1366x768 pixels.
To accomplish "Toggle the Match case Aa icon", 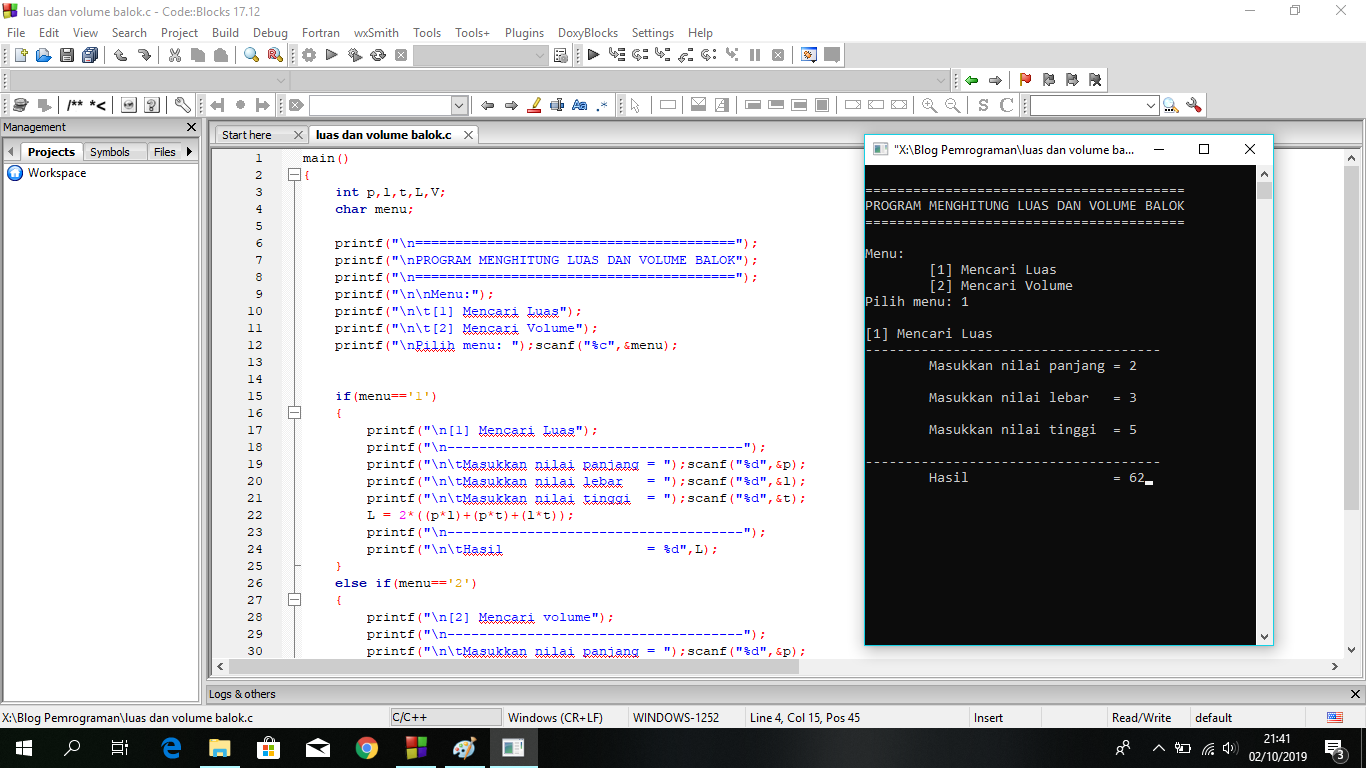I will (580, 105).
